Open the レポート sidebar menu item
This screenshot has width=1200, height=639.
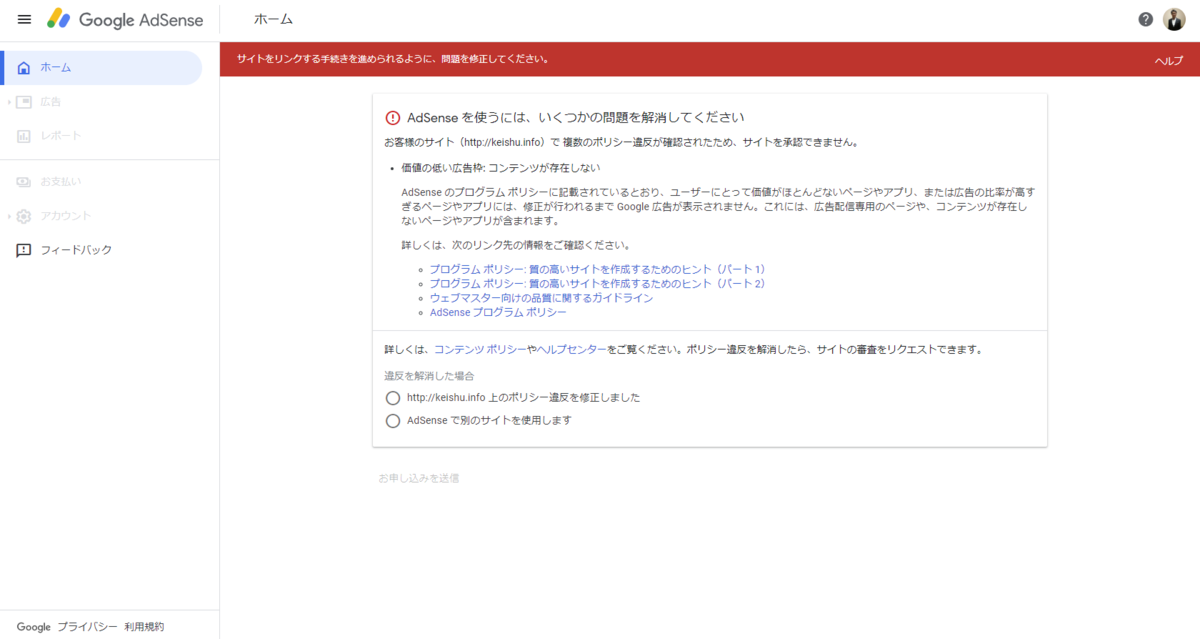pyautogui.click(x=101, y=136)
